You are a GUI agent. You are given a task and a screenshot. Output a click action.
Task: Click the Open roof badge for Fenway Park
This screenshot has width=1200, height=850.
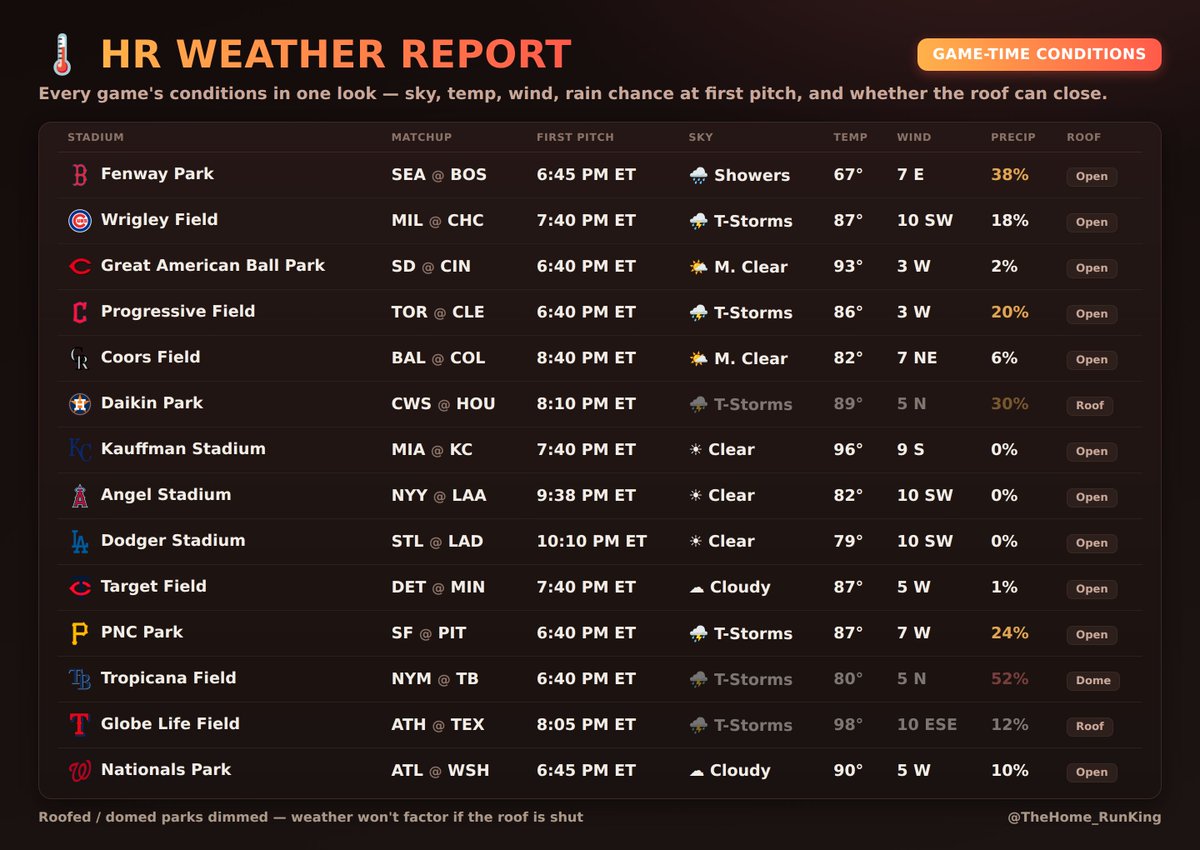[1091, 176]
